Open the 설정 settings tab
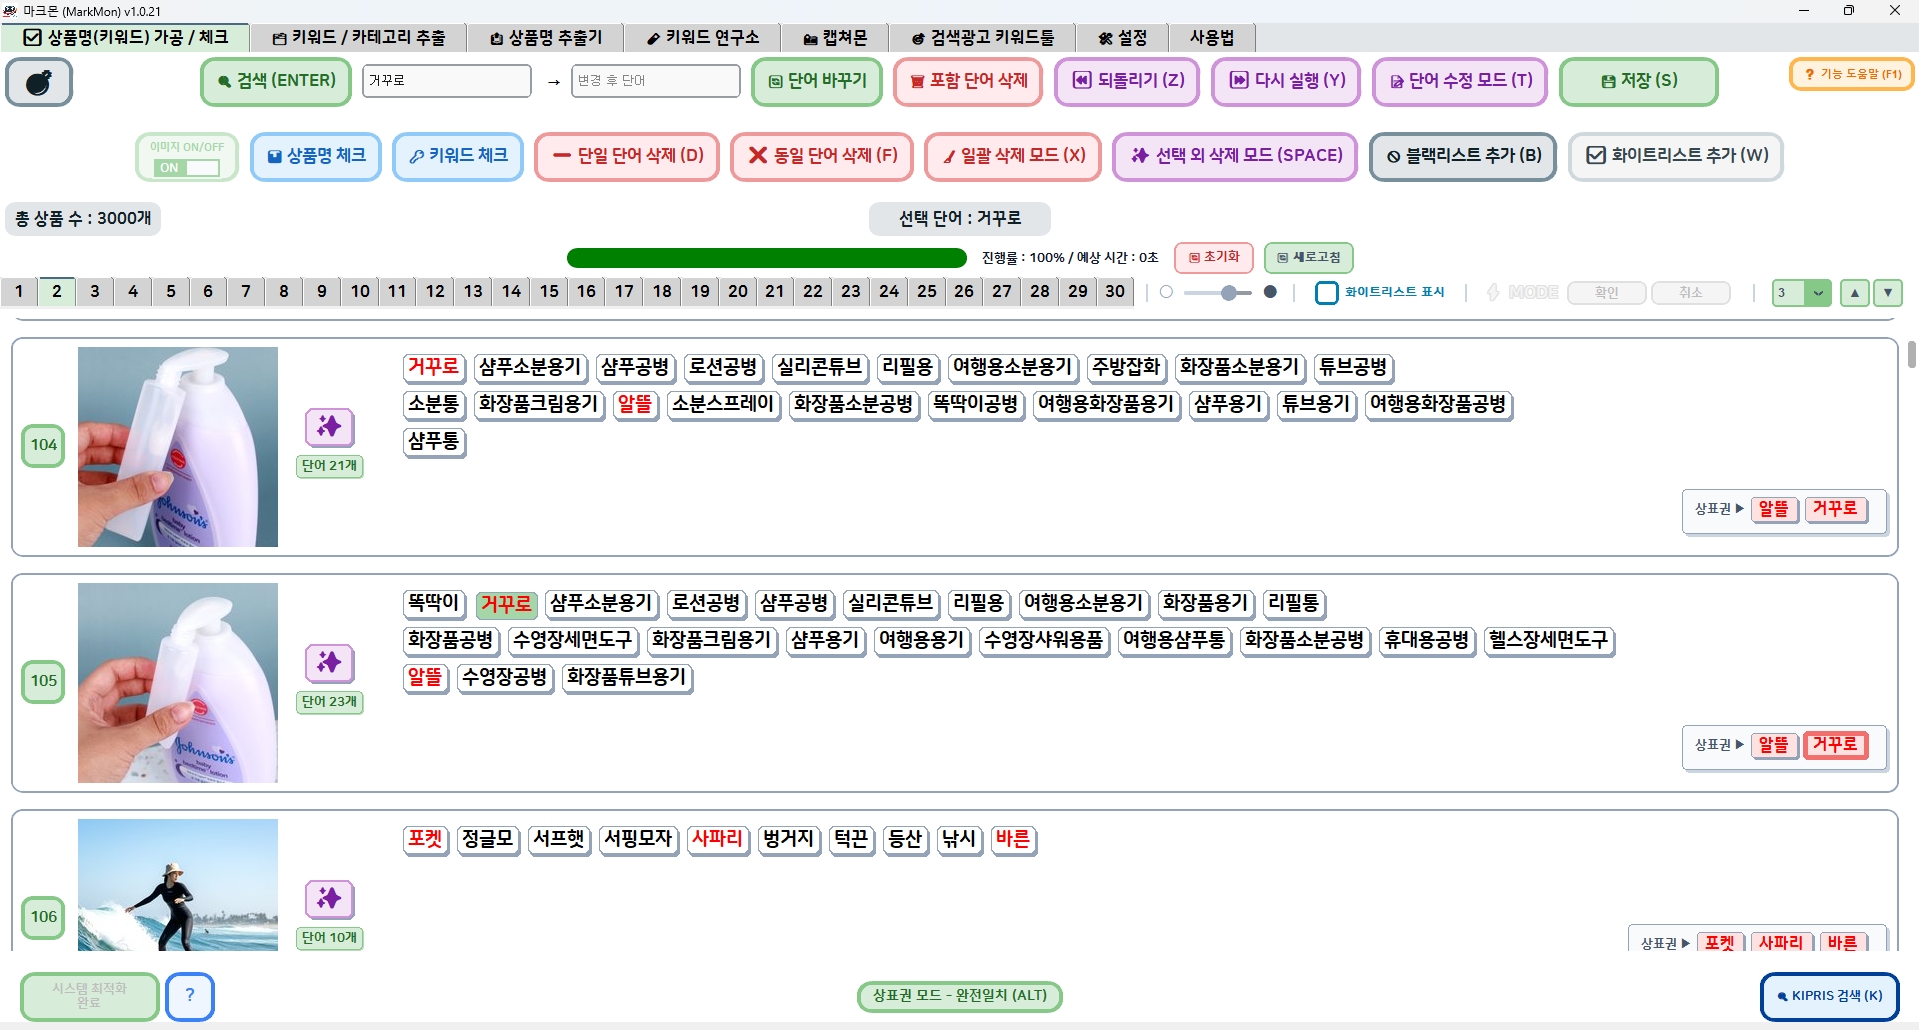The image size is (1919, 1030). coord(1123,38)
